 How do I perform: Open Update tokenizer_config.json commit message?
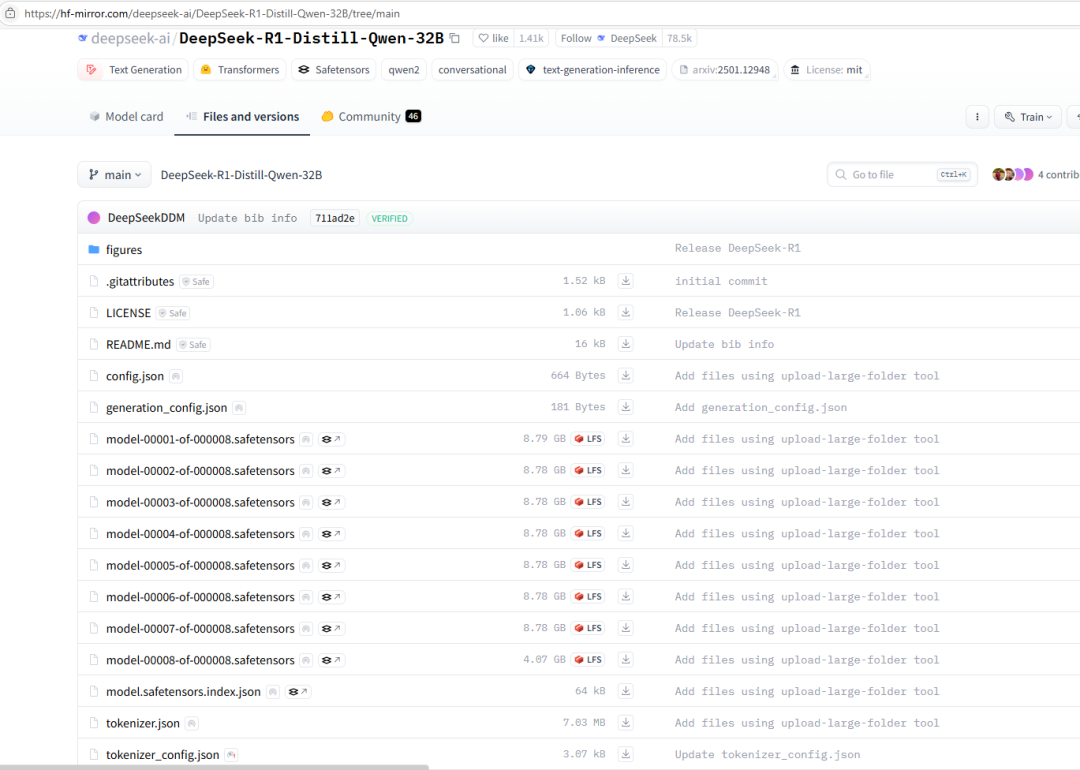click(767, 755)
